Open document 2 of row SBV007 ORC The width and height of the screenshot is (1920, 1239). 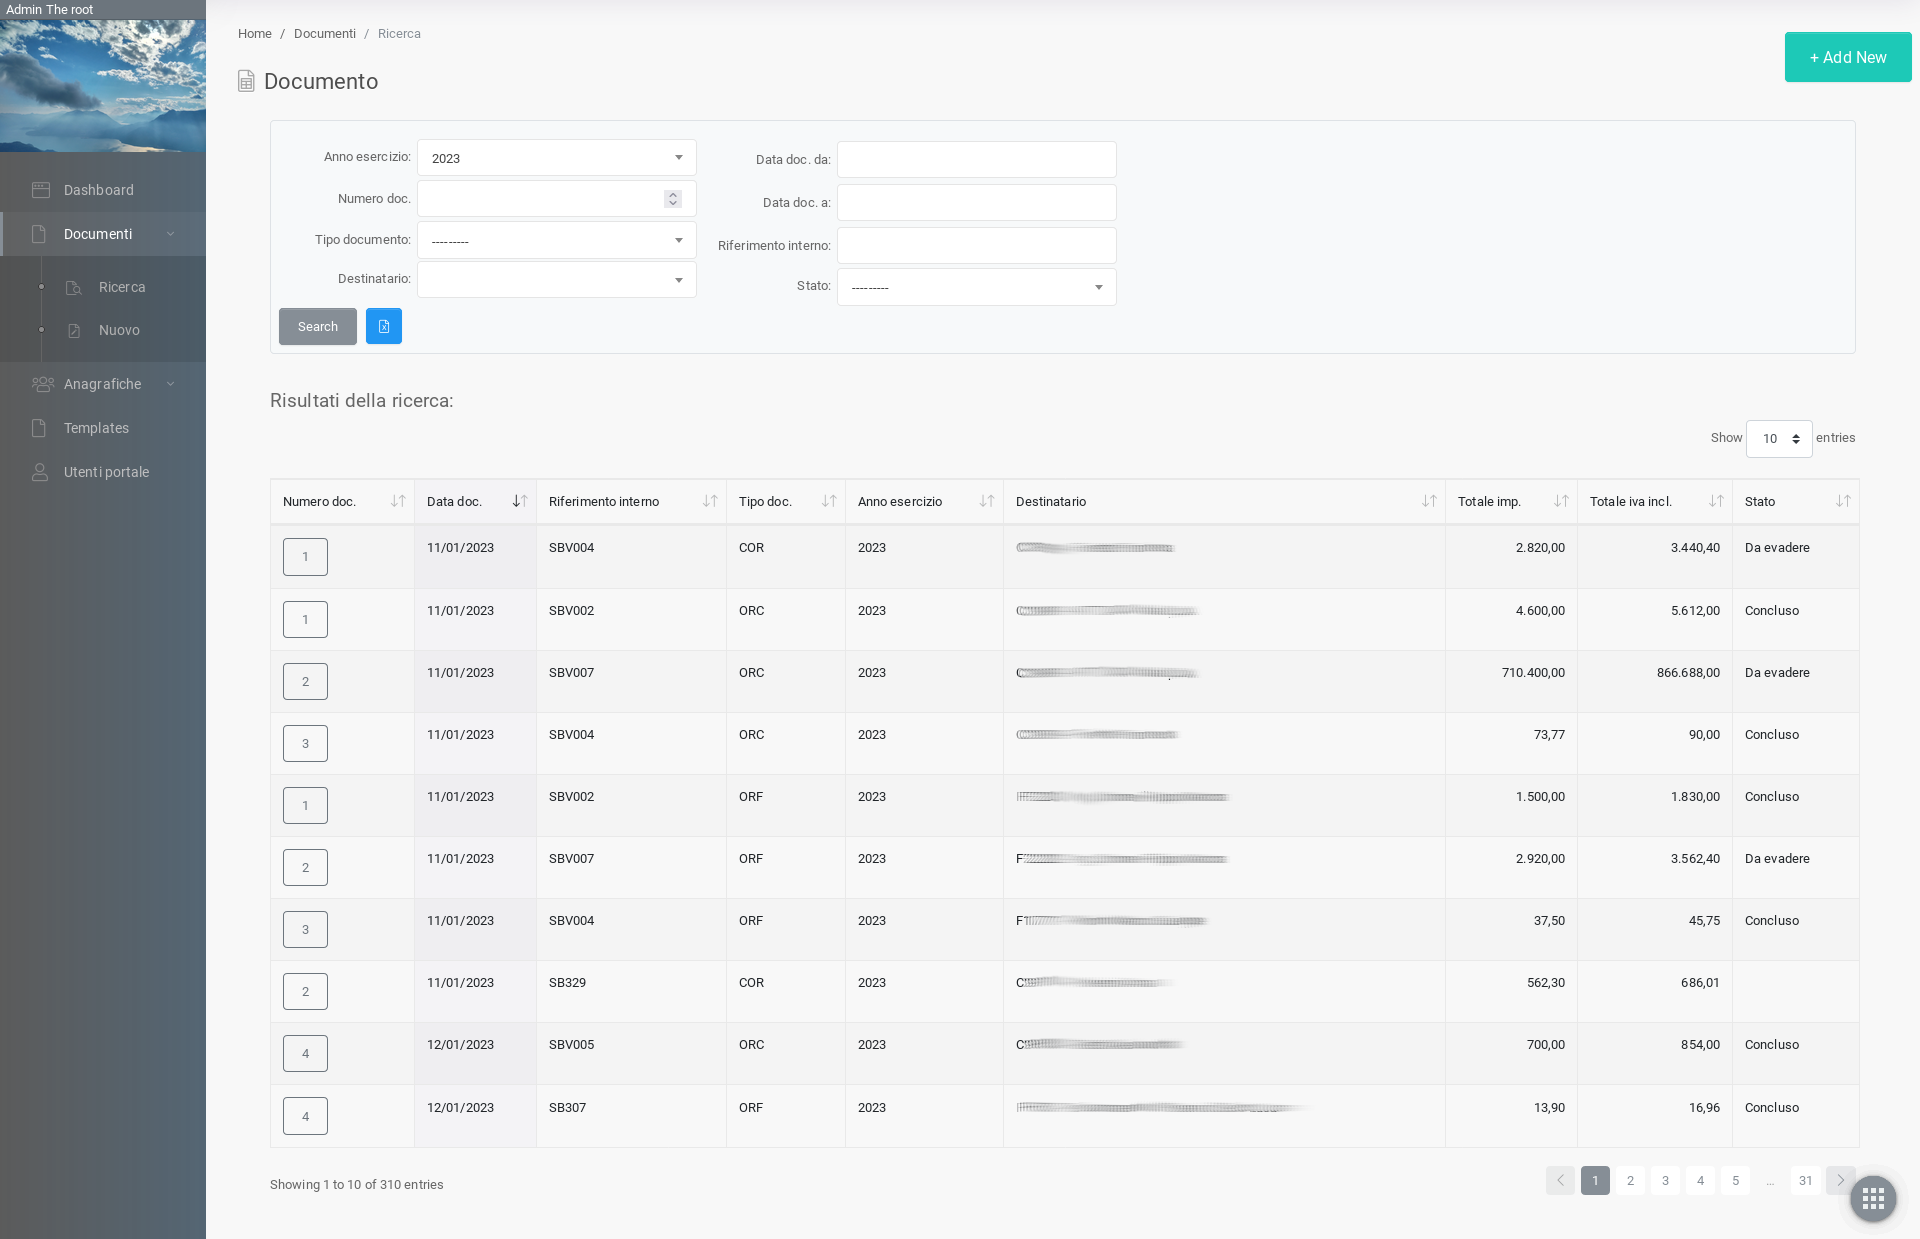(305, 681)
